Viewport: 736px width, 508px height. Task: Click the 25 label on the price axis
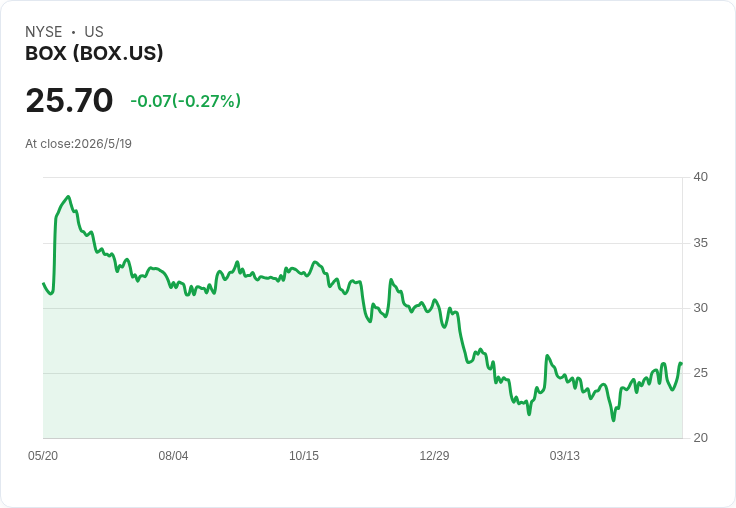click(x=700, y=373)
